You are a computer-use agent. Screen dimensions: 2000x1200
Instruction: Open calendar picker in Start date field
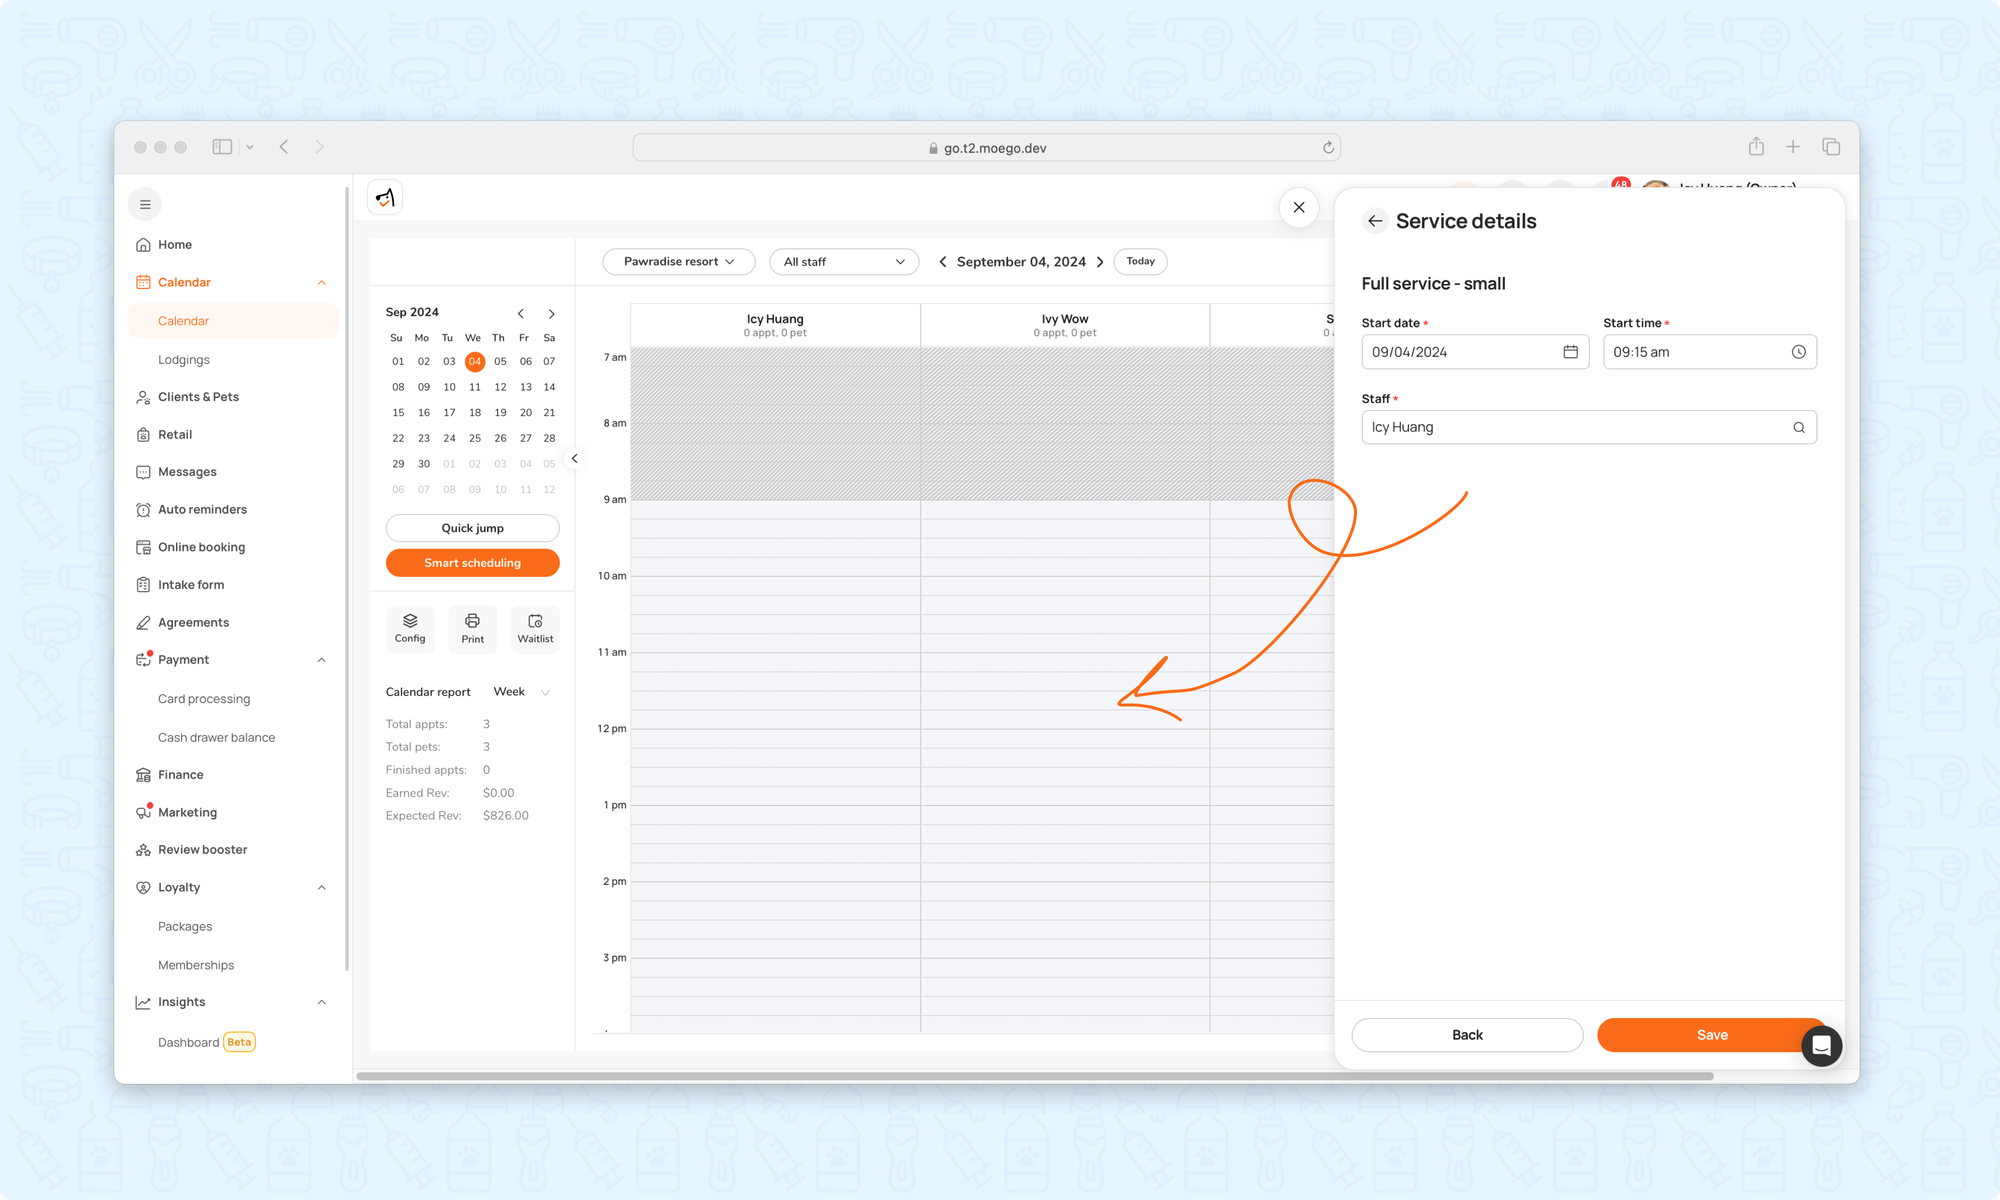click(x=1570, y=352)
